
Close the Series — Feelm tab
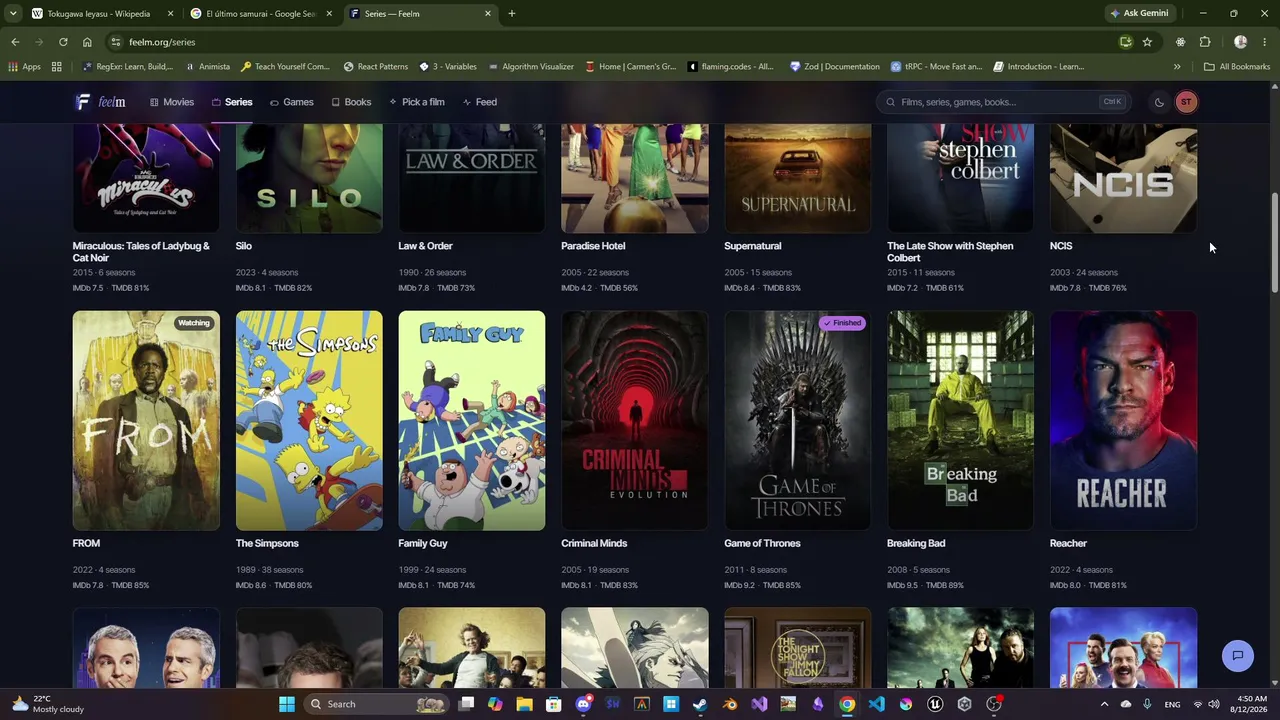coord(488,14)
